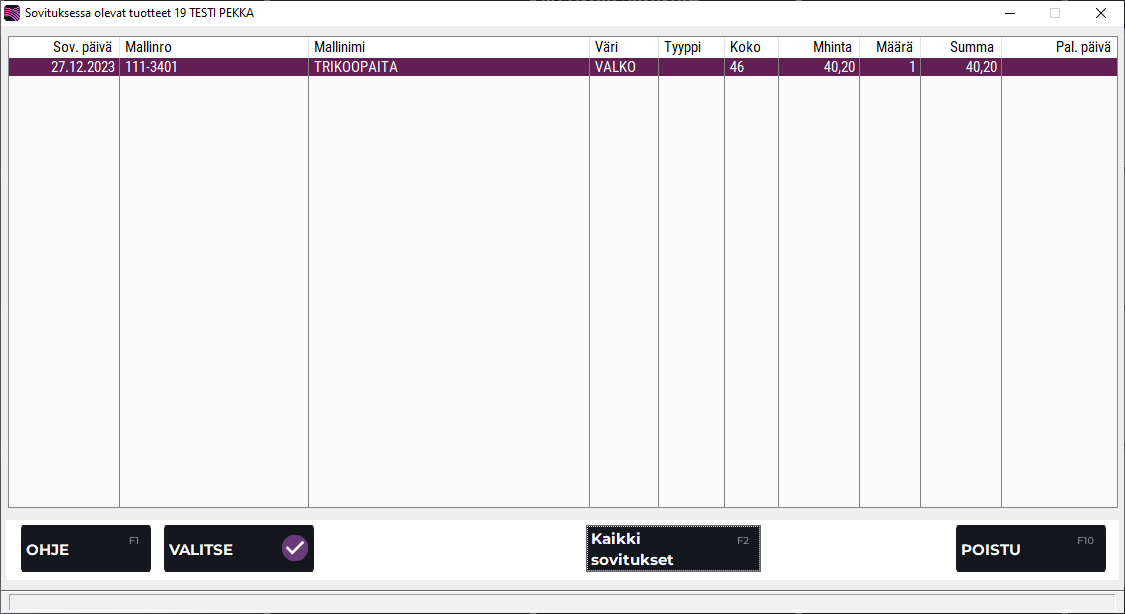Click the application icon in the title bar

(12, 13)
